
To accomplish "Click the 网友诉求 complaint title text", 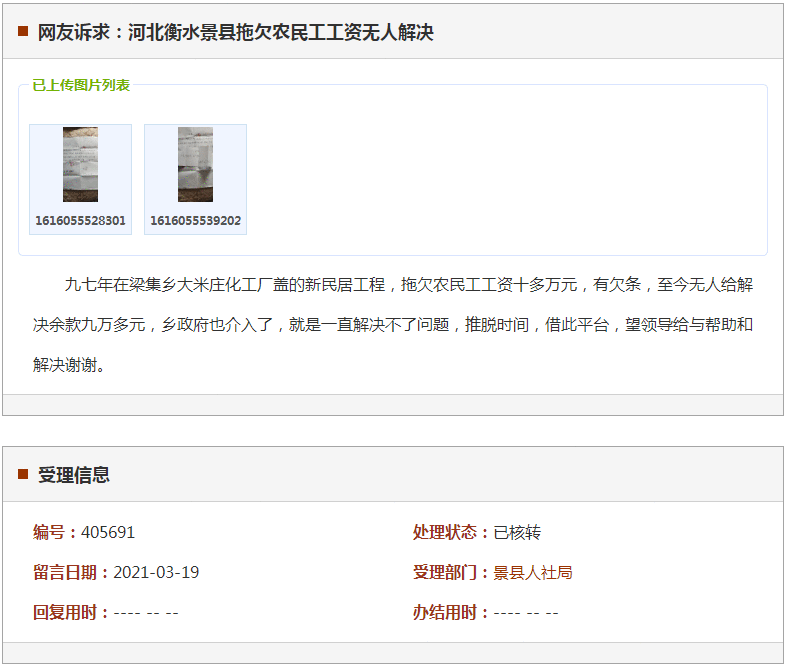I will [x=236, y=33].
